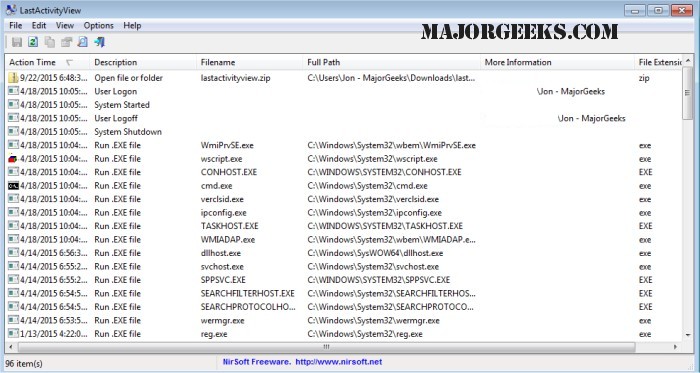Screen dimensions: 700x373
Task: Click the 1/13/2015 action time cell
Action: (x=54, y=334)
